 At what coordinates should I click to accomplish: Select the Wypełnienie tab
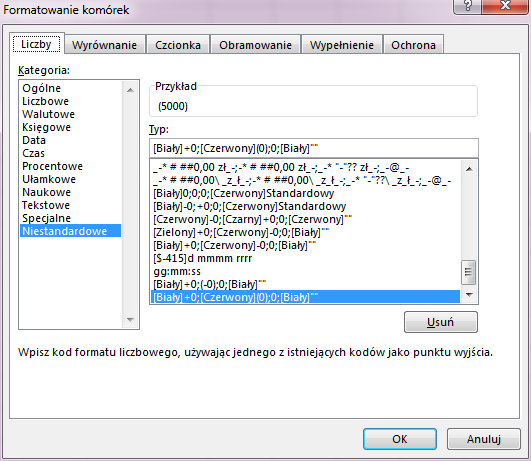pos(342,45)
